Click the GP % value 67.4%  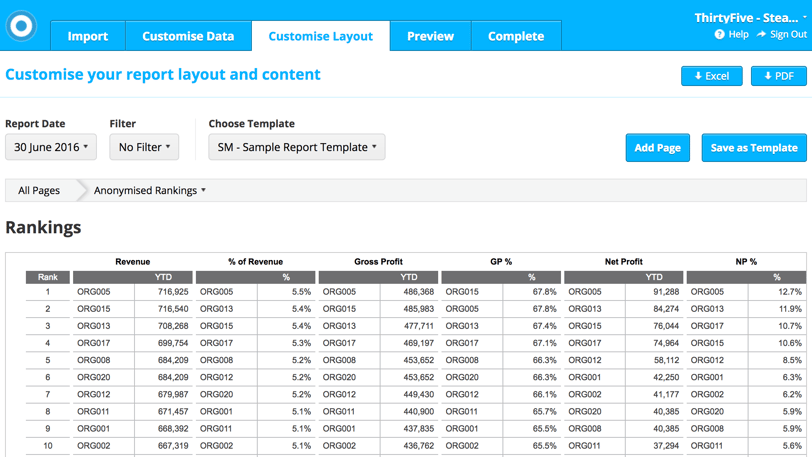544,326
